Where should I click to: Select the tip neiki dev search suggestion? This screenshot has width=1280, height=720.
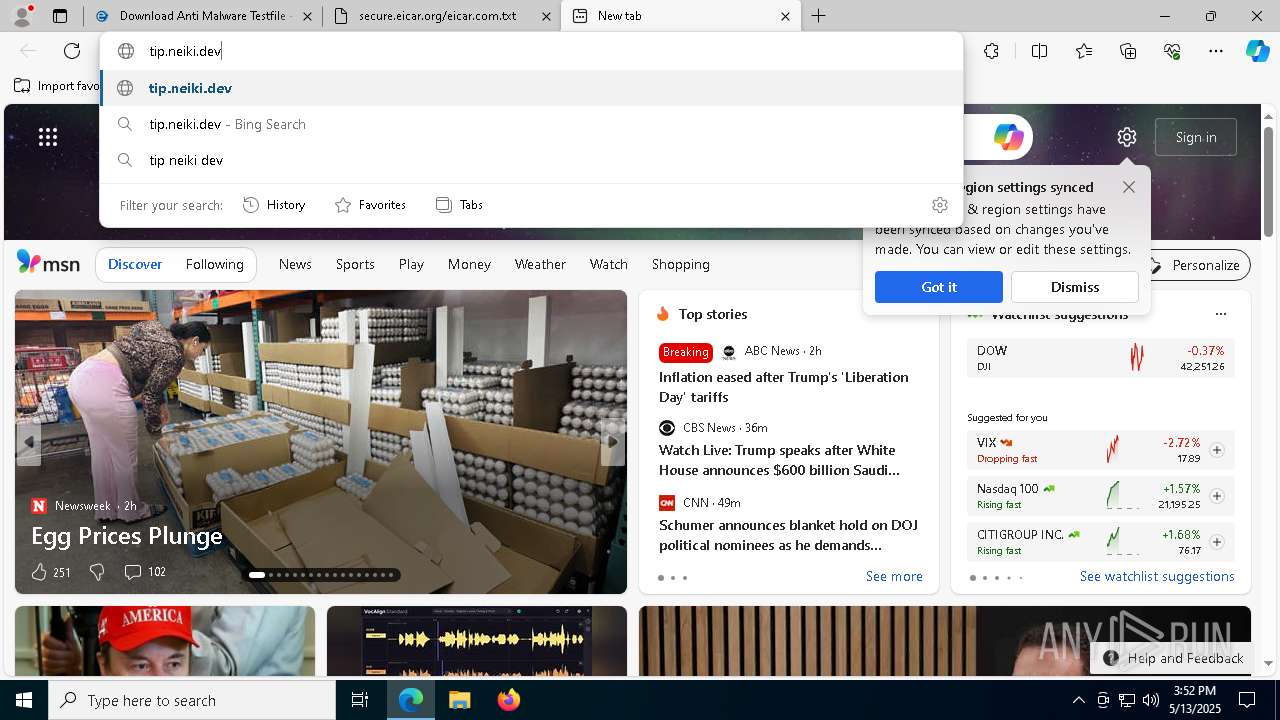(x=532, y=160)
